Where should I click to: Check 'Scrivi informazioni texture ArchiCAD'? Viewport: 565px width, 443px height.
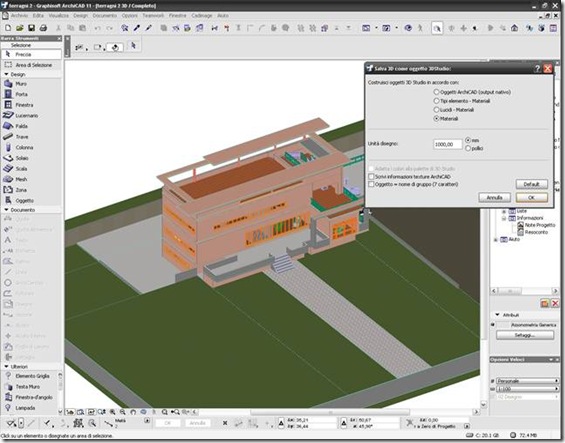(371, 177)
